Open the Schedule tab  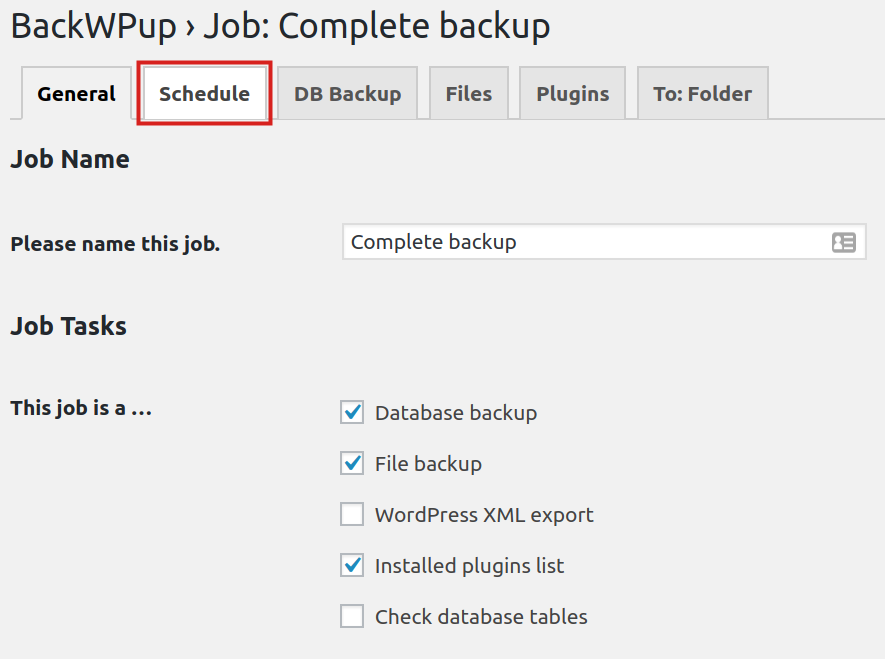204,94
